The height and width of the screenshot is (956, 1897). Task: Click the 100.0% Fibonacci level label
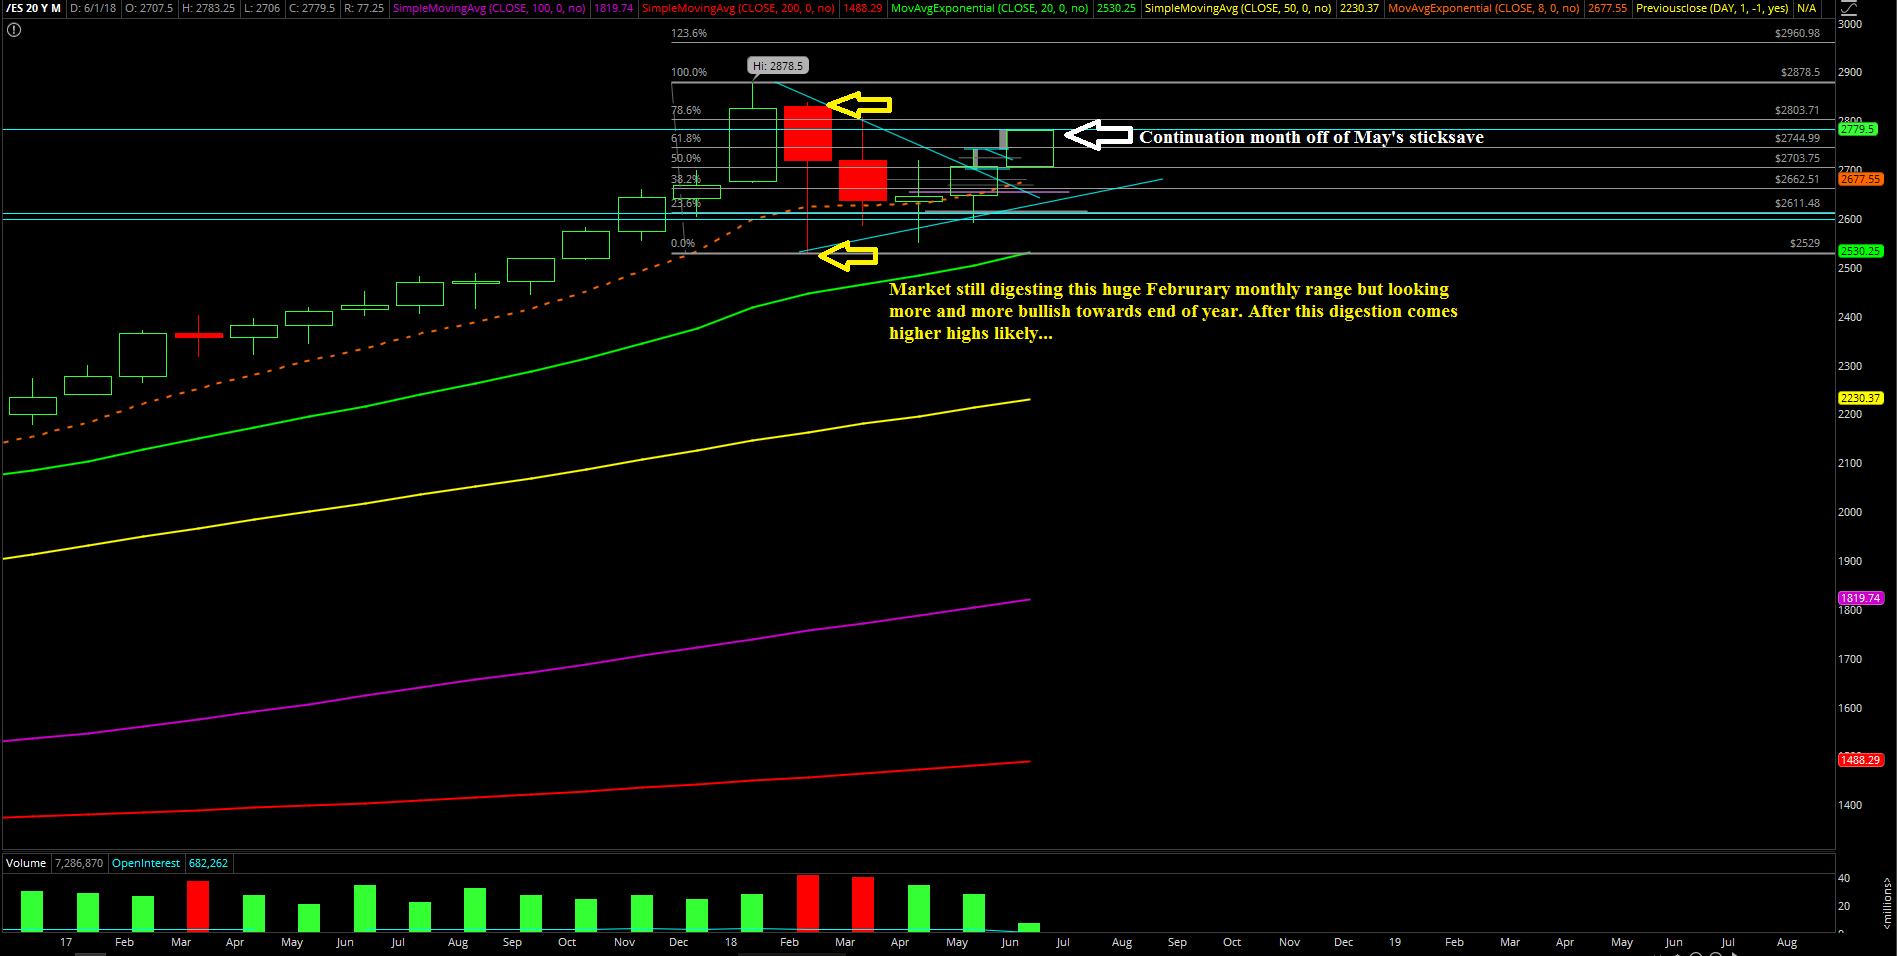coord(689,72)
